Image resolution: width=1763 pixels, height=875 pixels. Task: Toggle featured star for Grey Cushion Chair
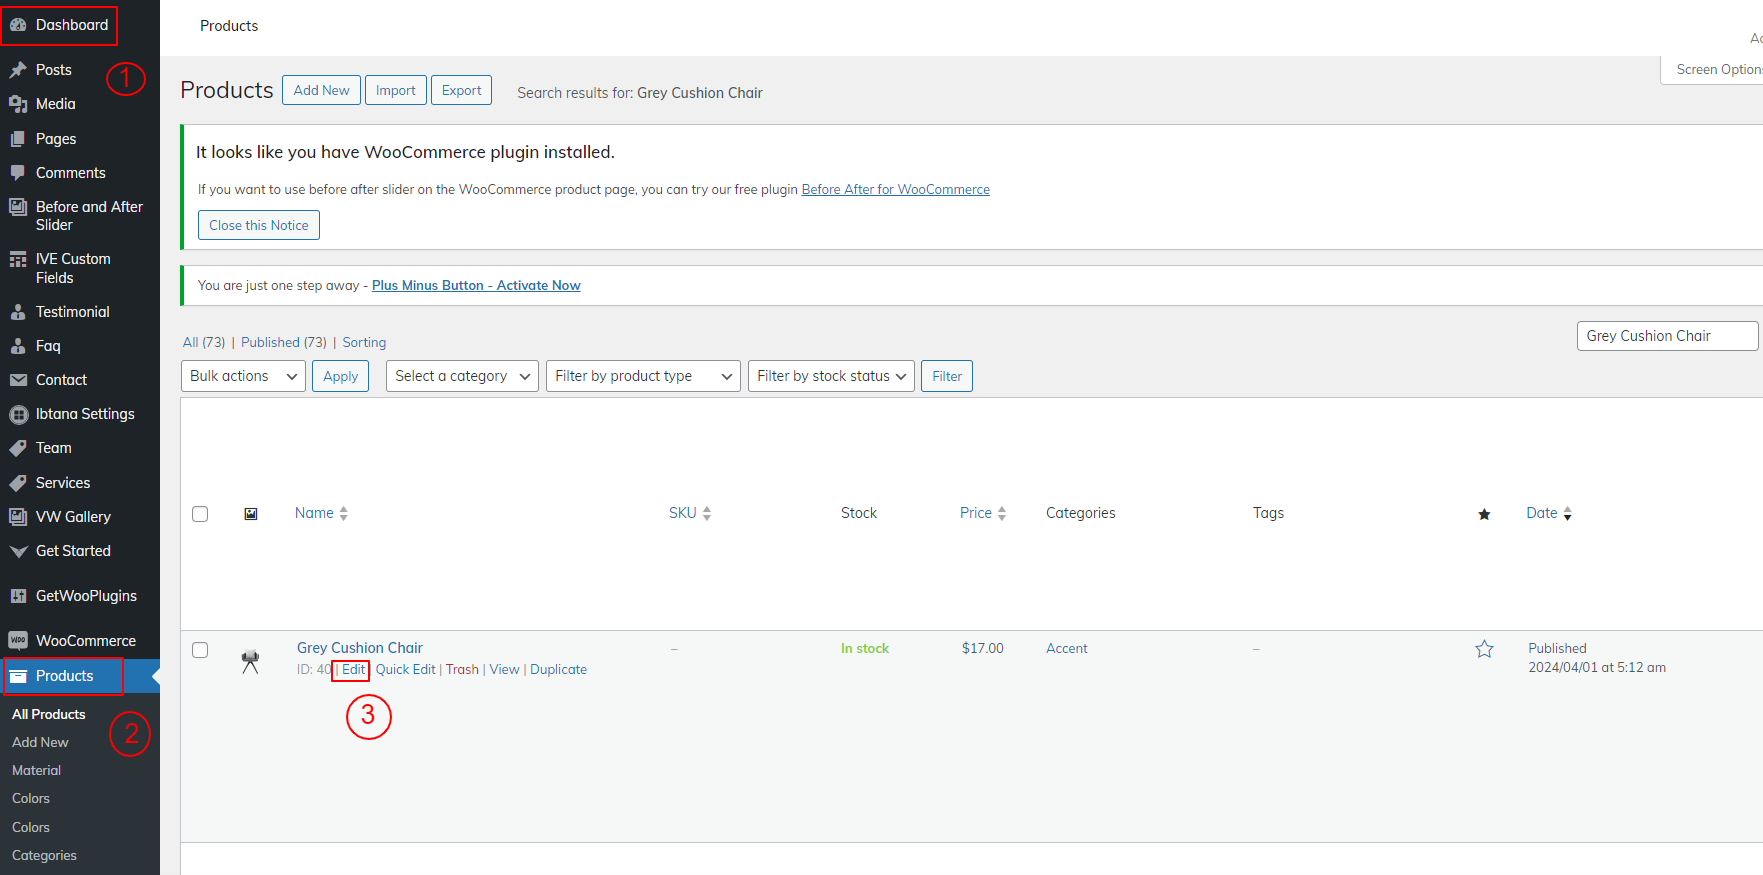pyautogui.click(x=1484, y=649)
